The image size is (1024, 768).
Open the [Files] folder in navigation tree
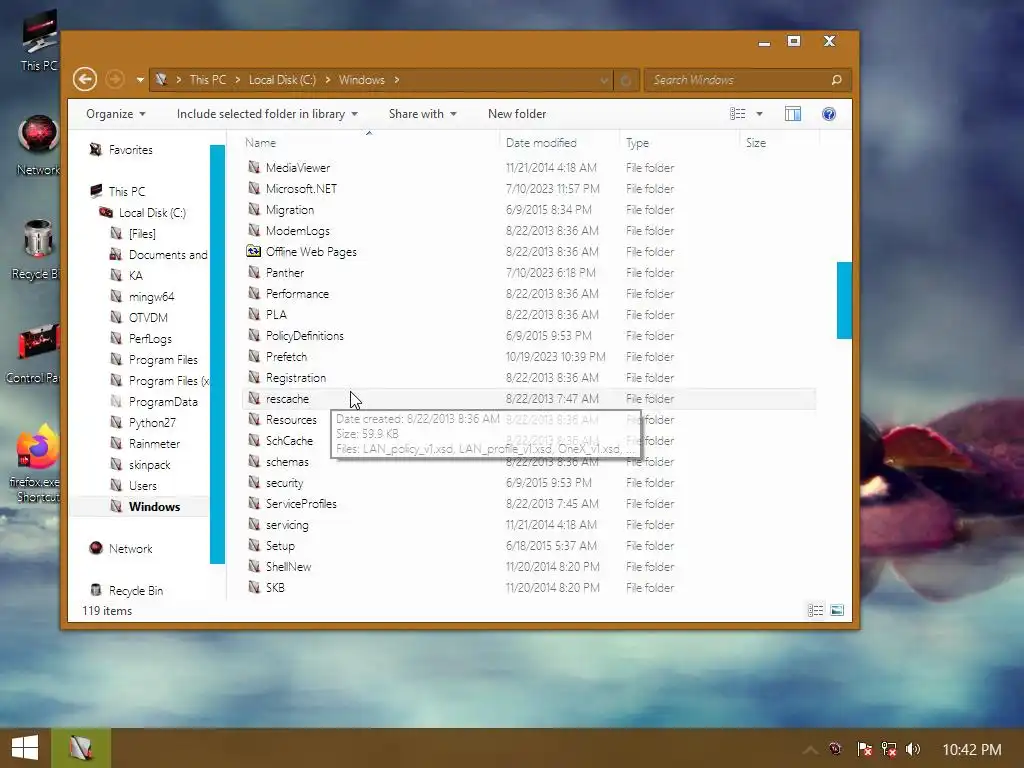142,234
